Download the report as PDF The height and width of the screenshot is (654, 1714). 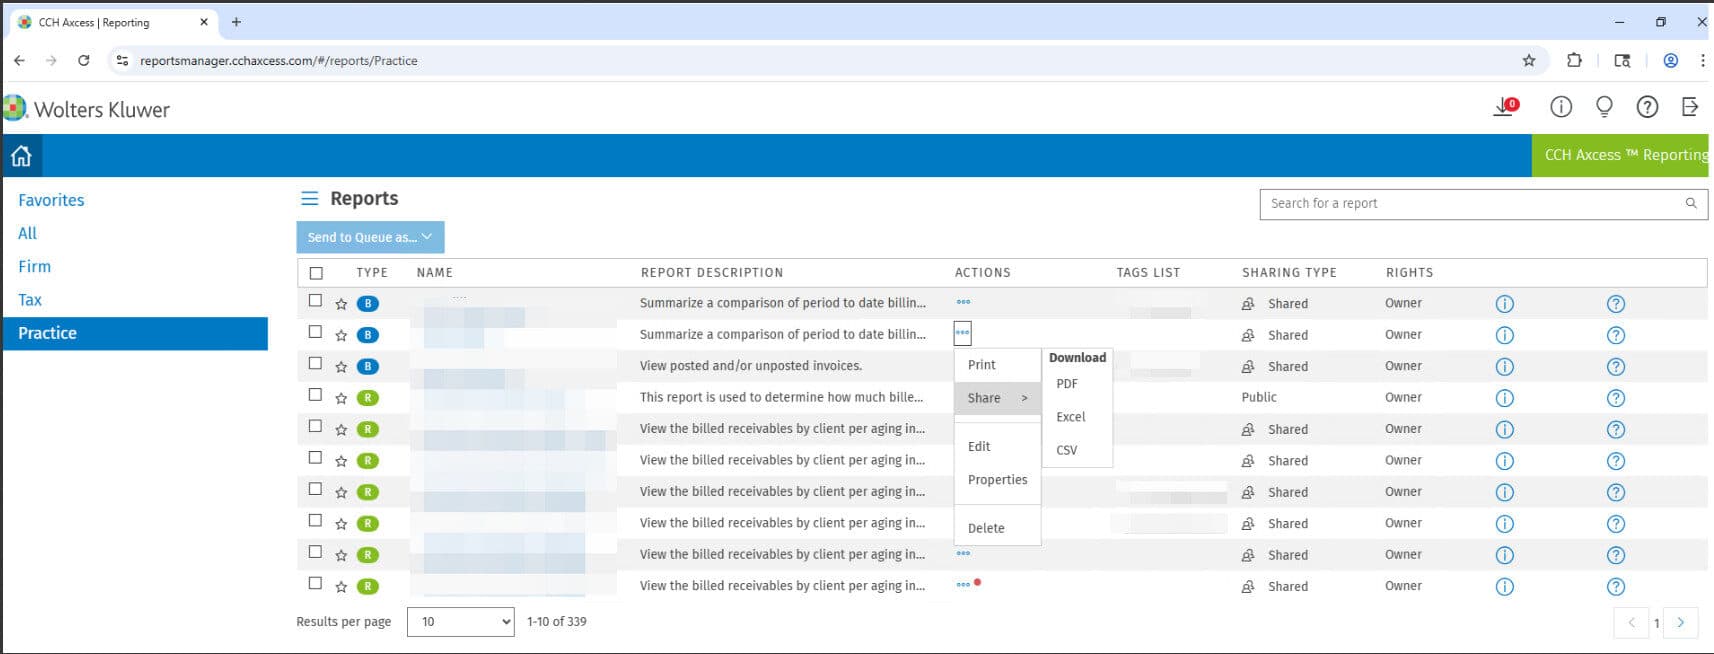click(x=1067, y=384)
